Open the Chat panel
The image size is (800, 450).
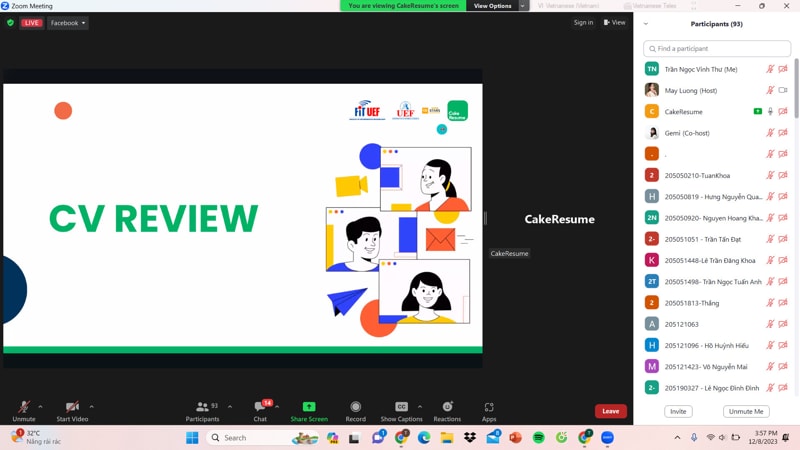[x=260, y=408]
